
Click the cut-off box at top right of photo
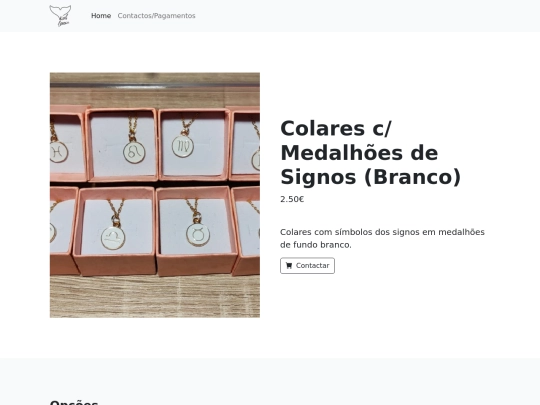(x=244, y=143)
